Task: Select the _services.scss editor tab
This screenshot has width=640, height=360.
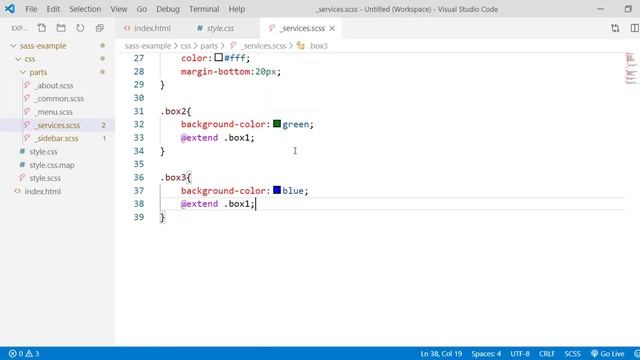Action: pos(302,28)
